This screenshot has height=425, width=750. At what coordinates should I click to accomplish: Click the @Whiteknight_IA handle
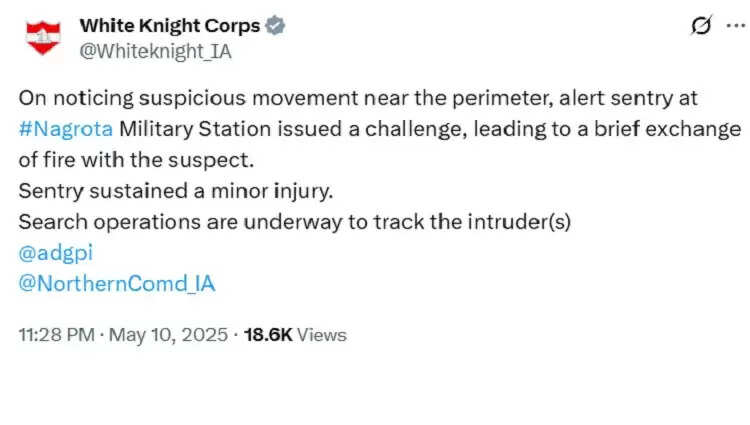click(155, 52)
